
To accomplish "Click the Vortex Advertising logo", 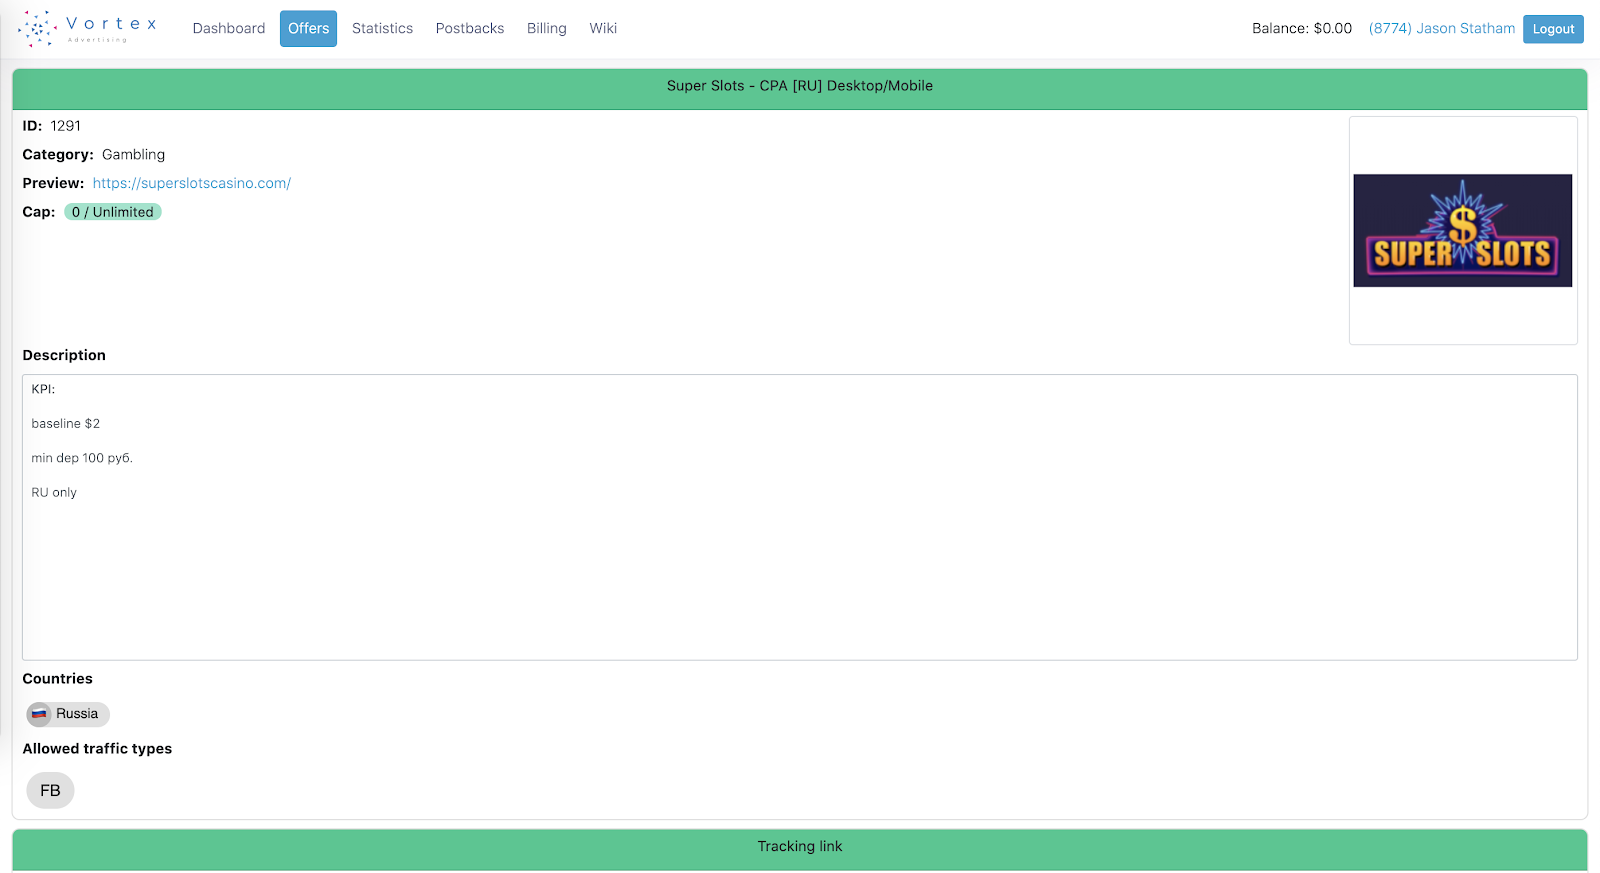I will (x=88, y=29).
